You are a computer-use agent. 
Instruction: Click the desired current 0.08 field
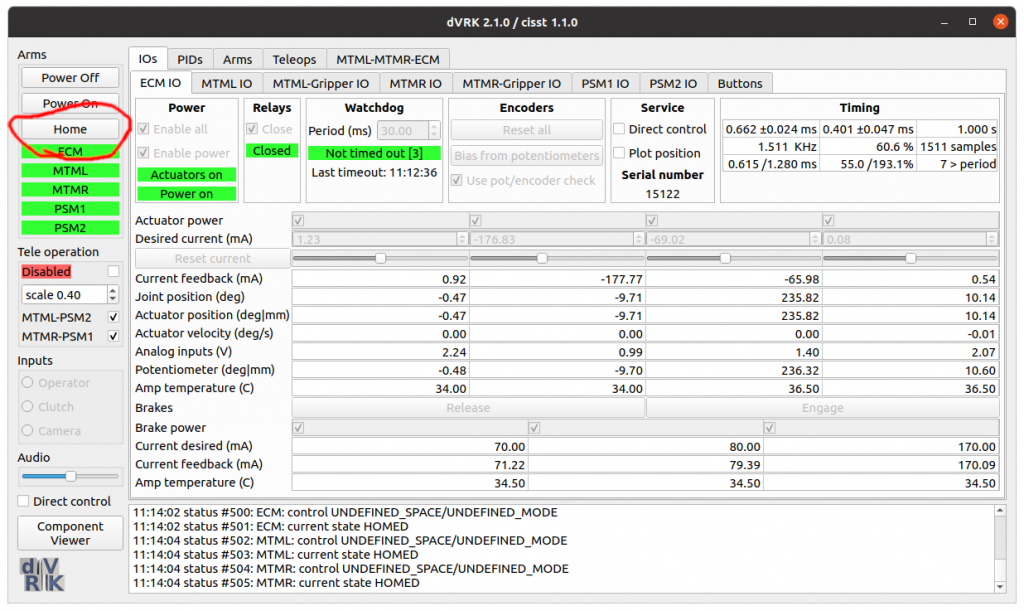pos(905,240)
